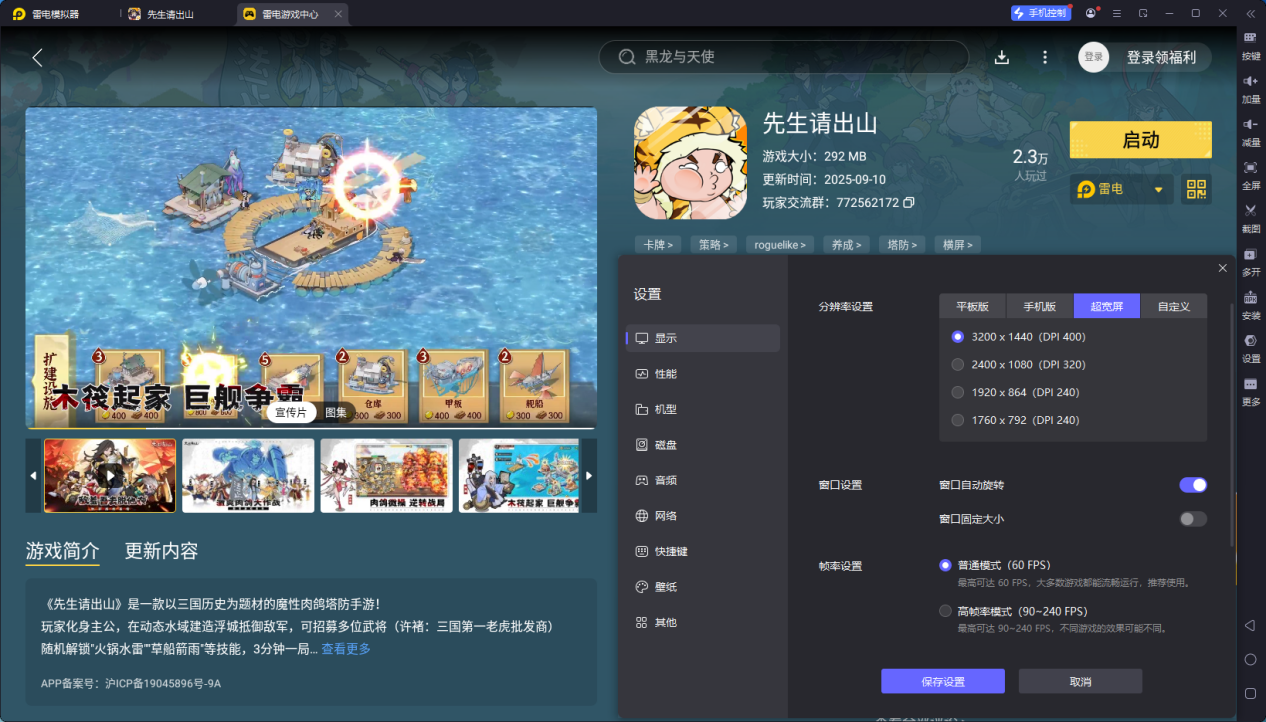Switch to 图集 gallery view

(336, 412)
